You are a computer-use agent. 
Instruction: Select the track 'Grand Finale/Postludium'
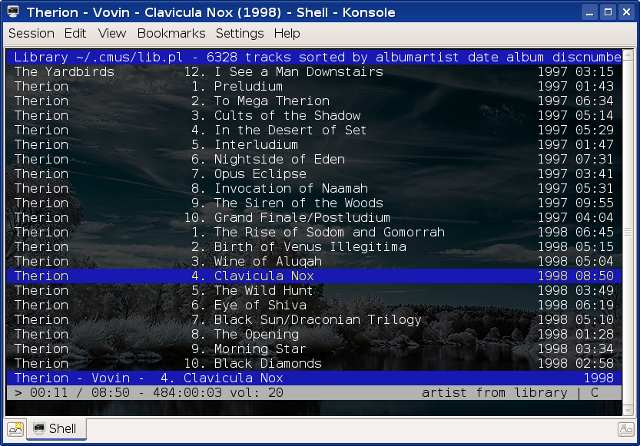pos(314,217)
